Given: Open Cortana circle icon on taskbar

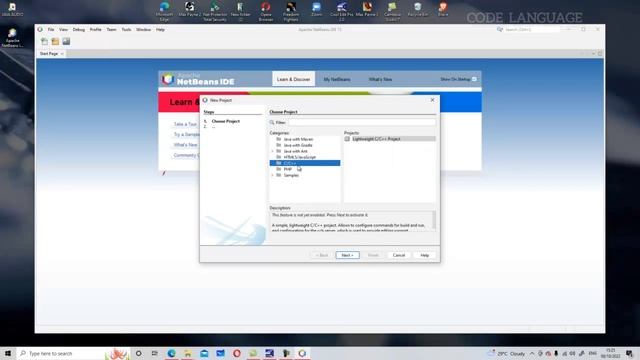Looking at the screenshot, I should pyautogui.click(x=138, y=353).
